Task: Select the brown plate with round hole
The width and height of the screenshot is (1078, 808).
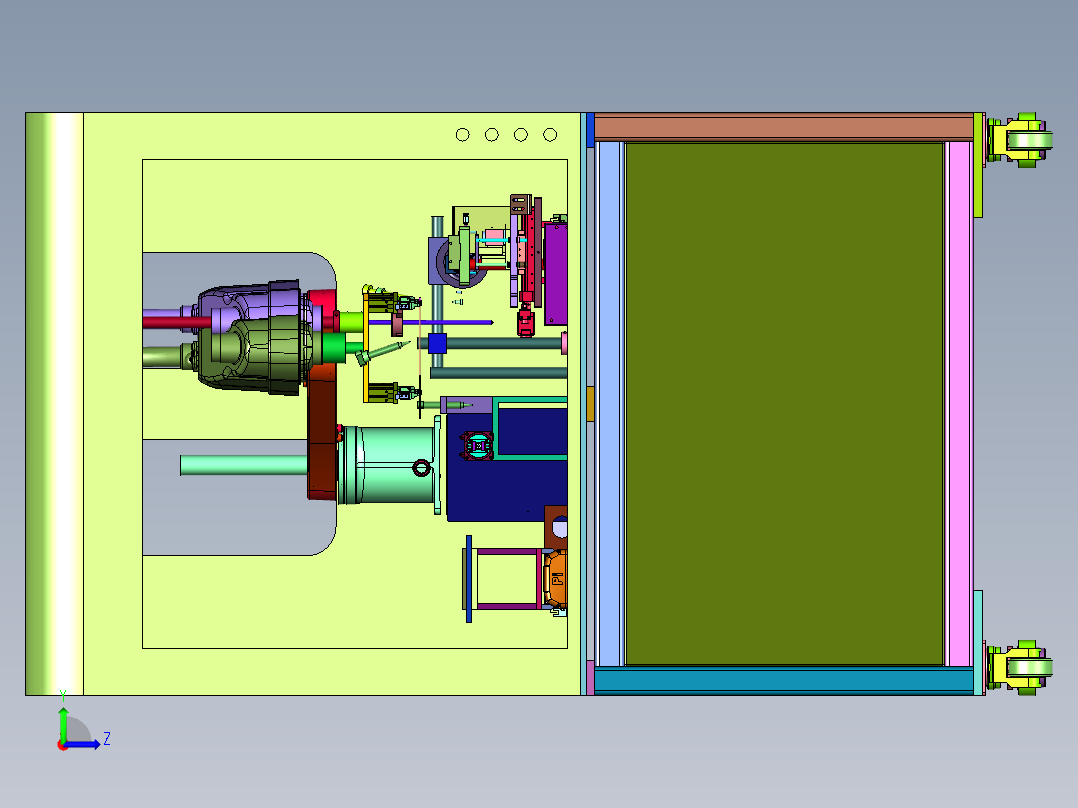Action: click(x=556, y=527)
